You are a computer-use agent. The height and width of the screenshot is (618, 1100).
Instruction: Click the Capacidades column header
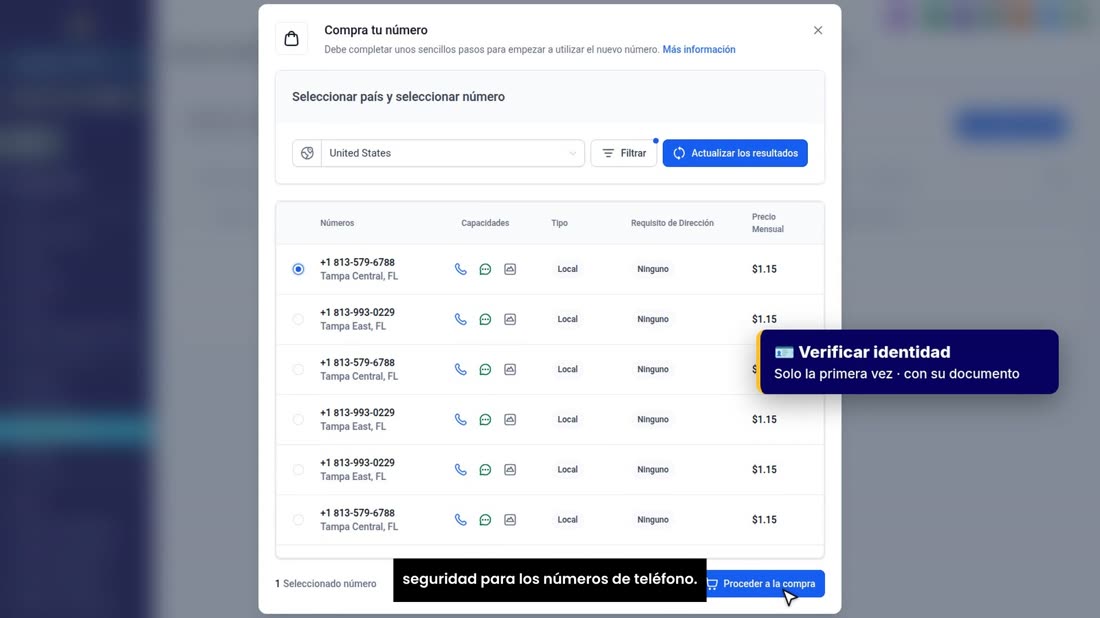pos(485,223)
